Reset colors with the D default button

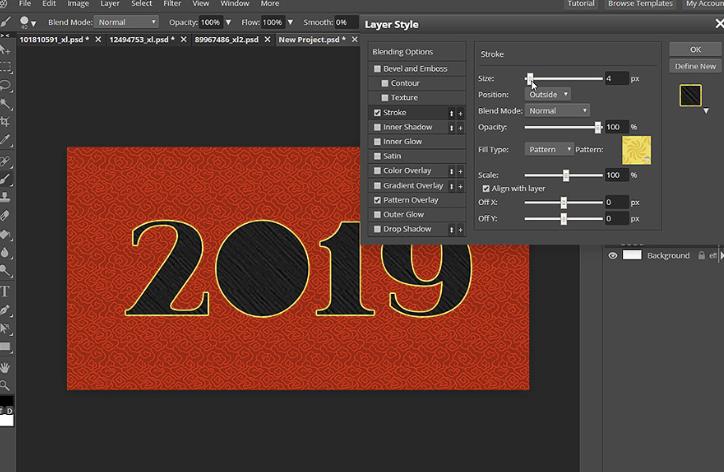point(10,411)
